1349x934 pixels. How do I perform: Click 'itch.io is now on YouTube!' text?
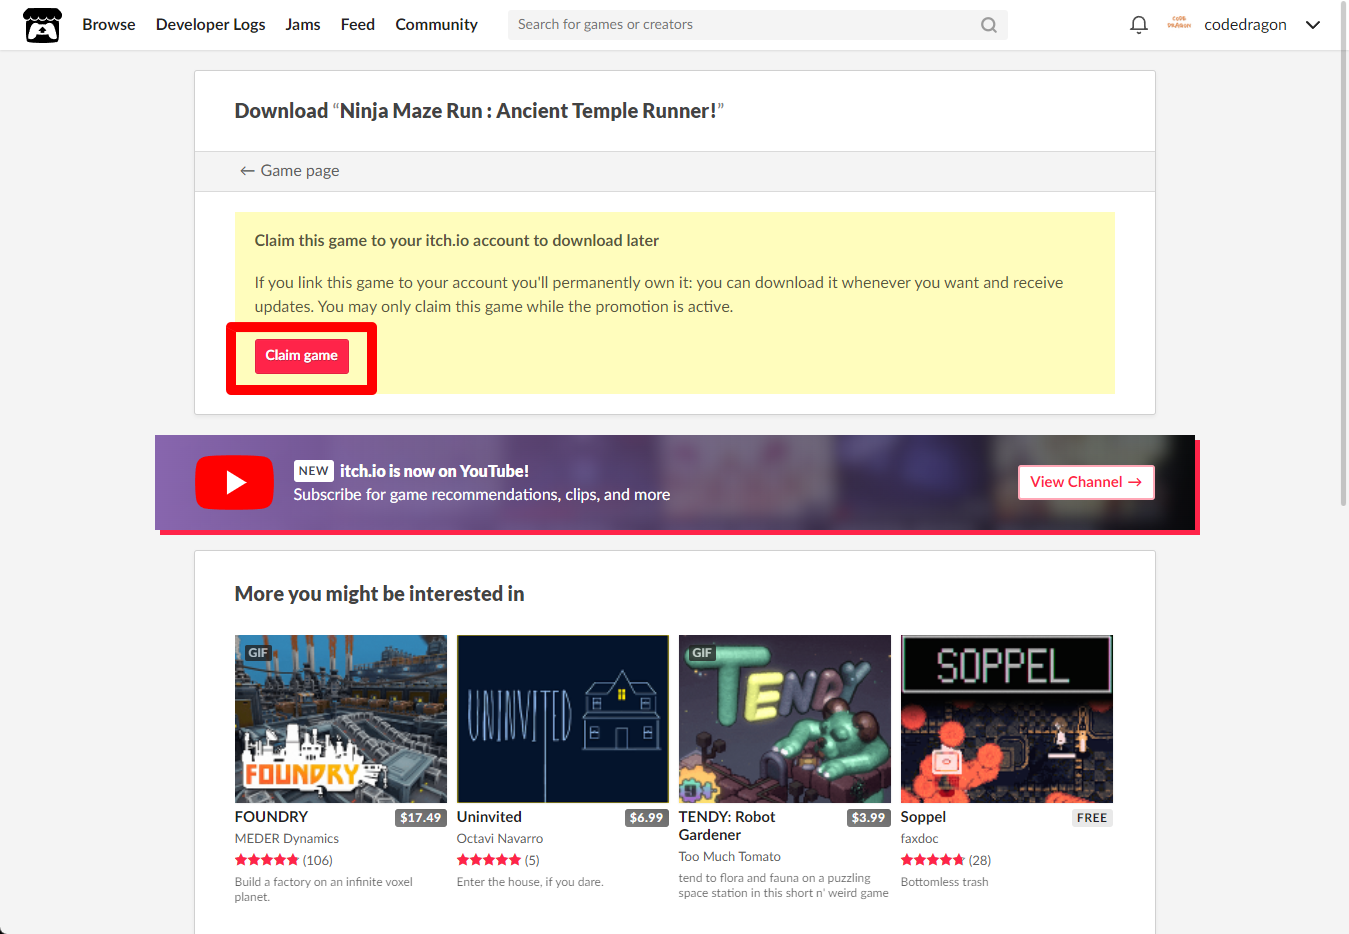pyautogui.click(x=434, y=471)
